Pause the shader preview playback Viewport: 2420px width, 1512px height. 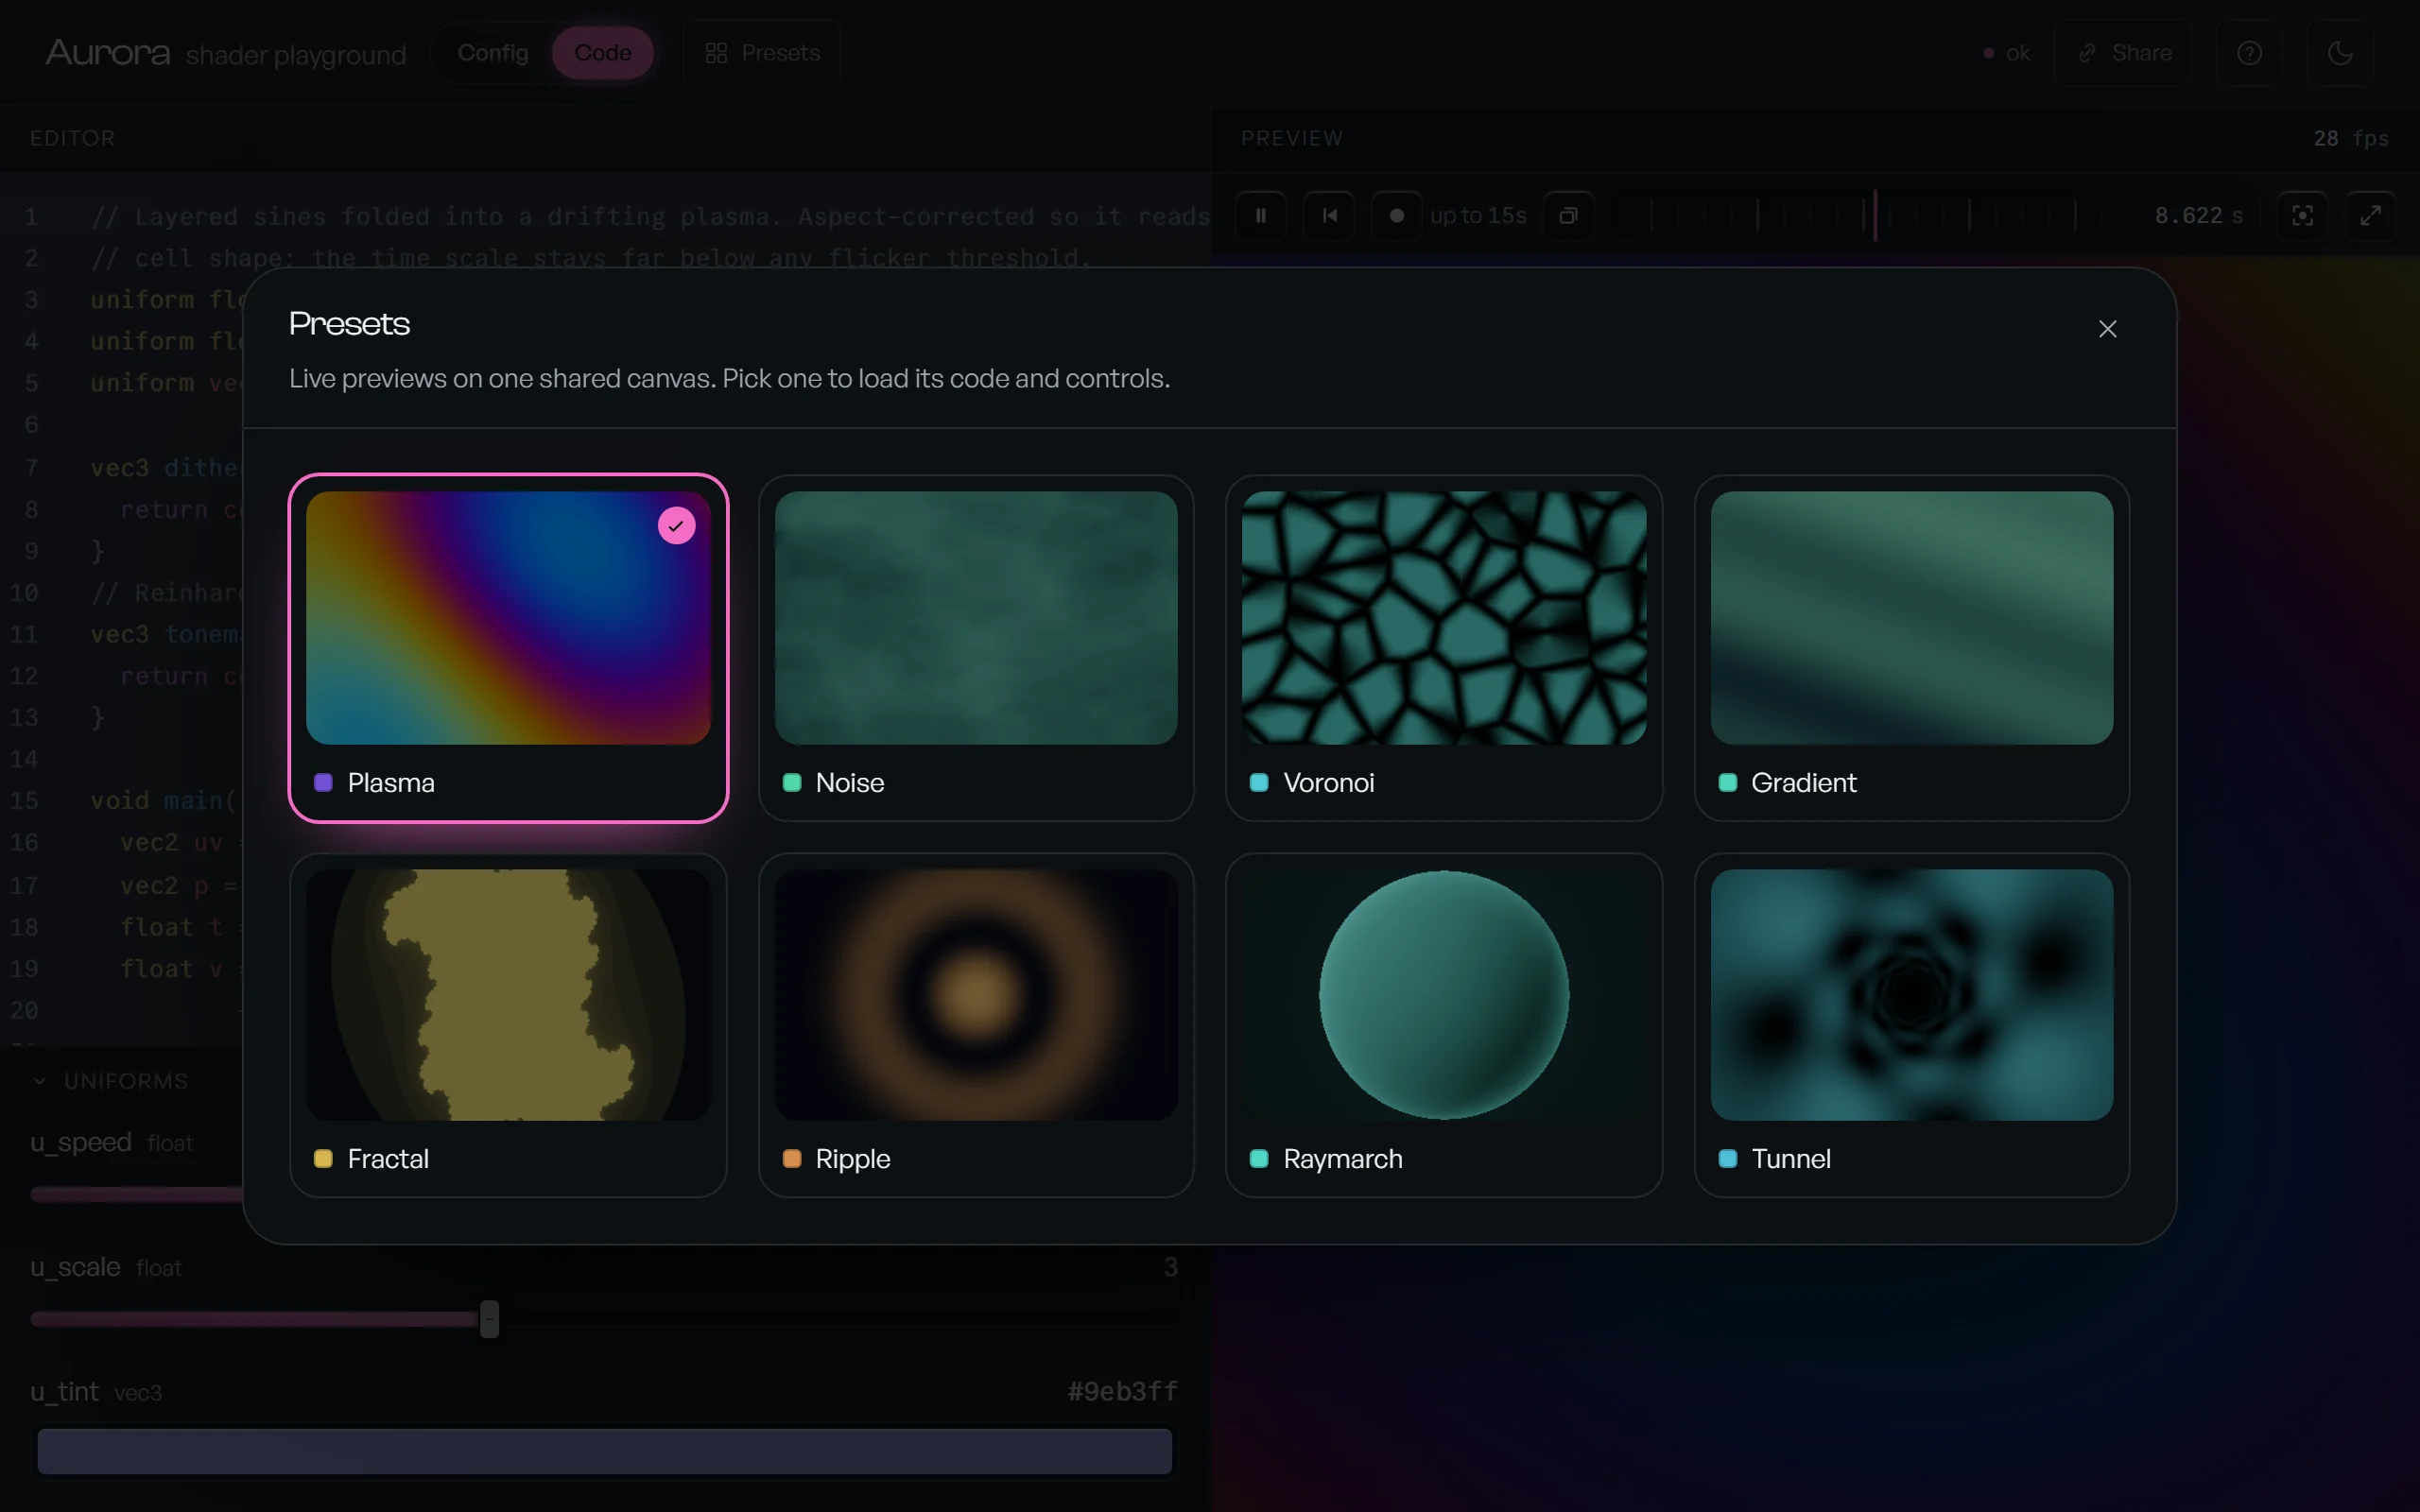tap(1261, 215)
